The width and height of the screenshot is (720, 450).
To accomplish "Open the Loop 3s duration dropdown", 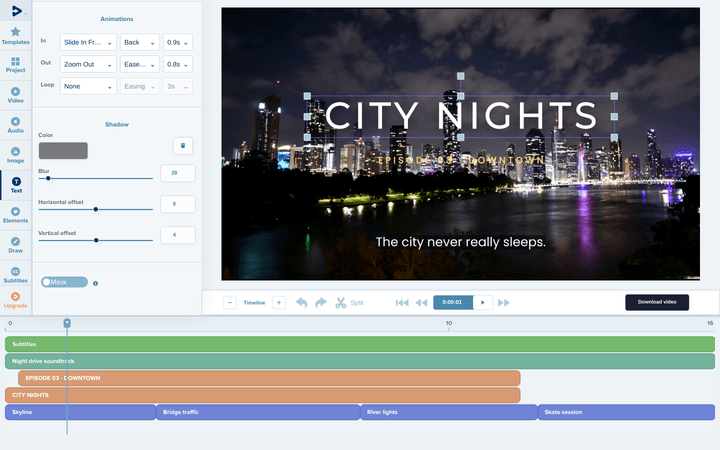I will coord(178,86).
